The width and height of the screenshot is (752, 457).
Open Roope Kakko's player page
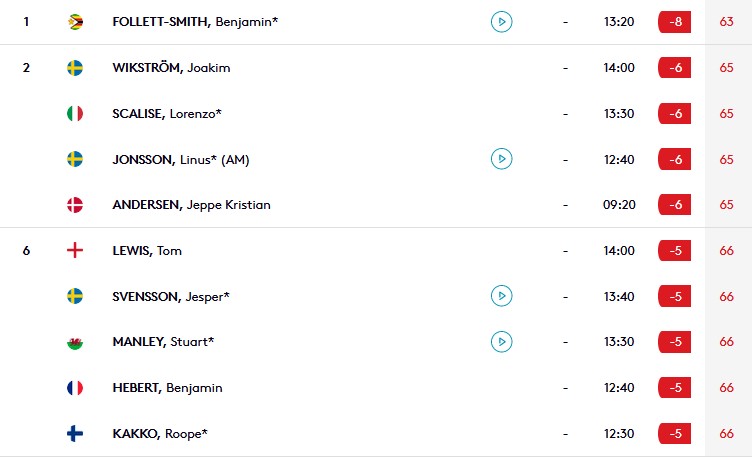tap(160, 434)
